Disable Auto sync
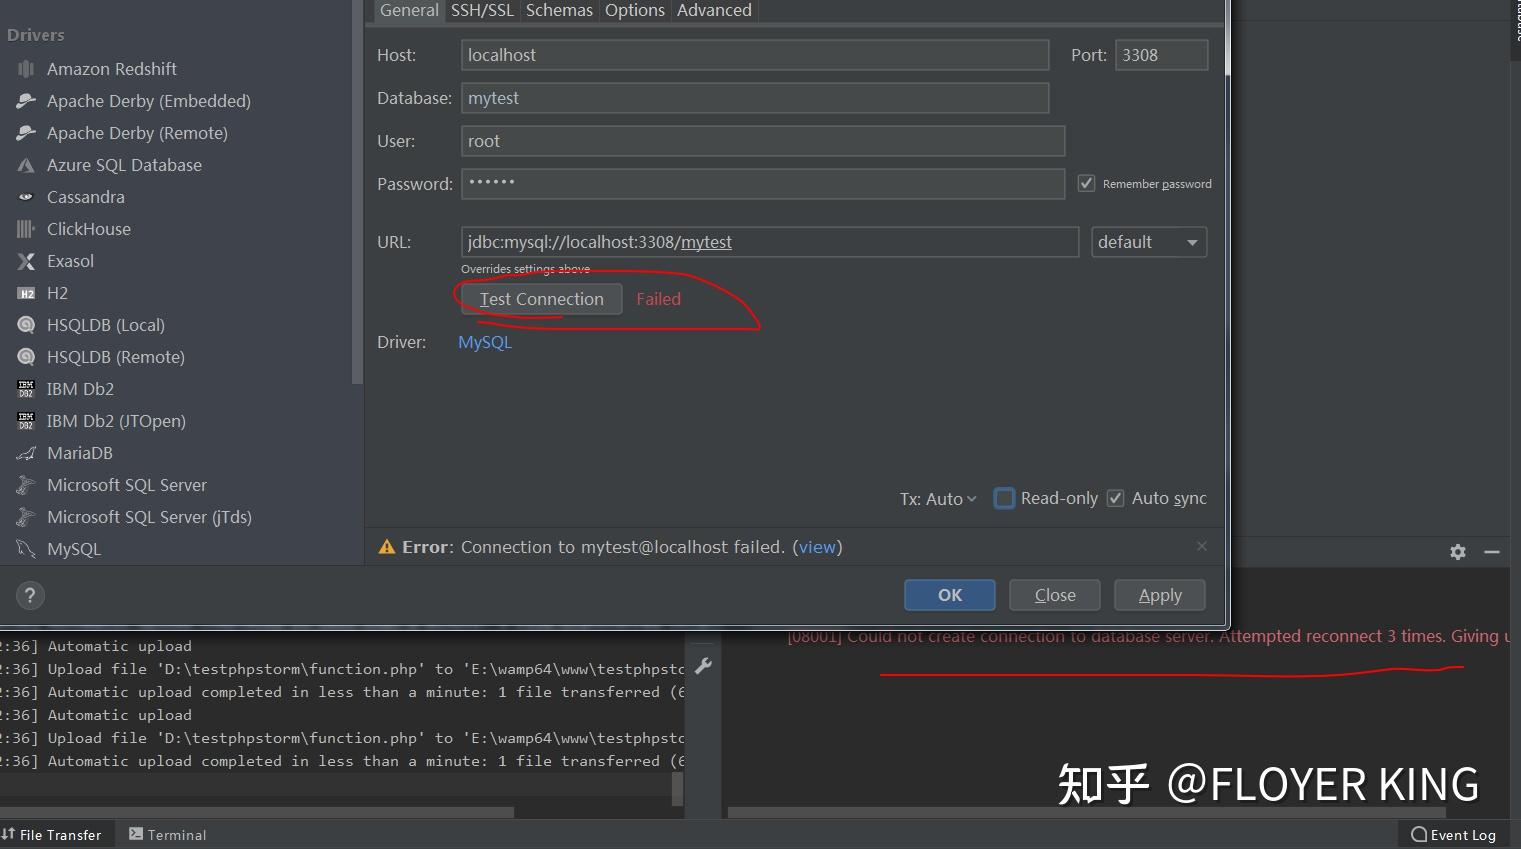 point(1114,498)
